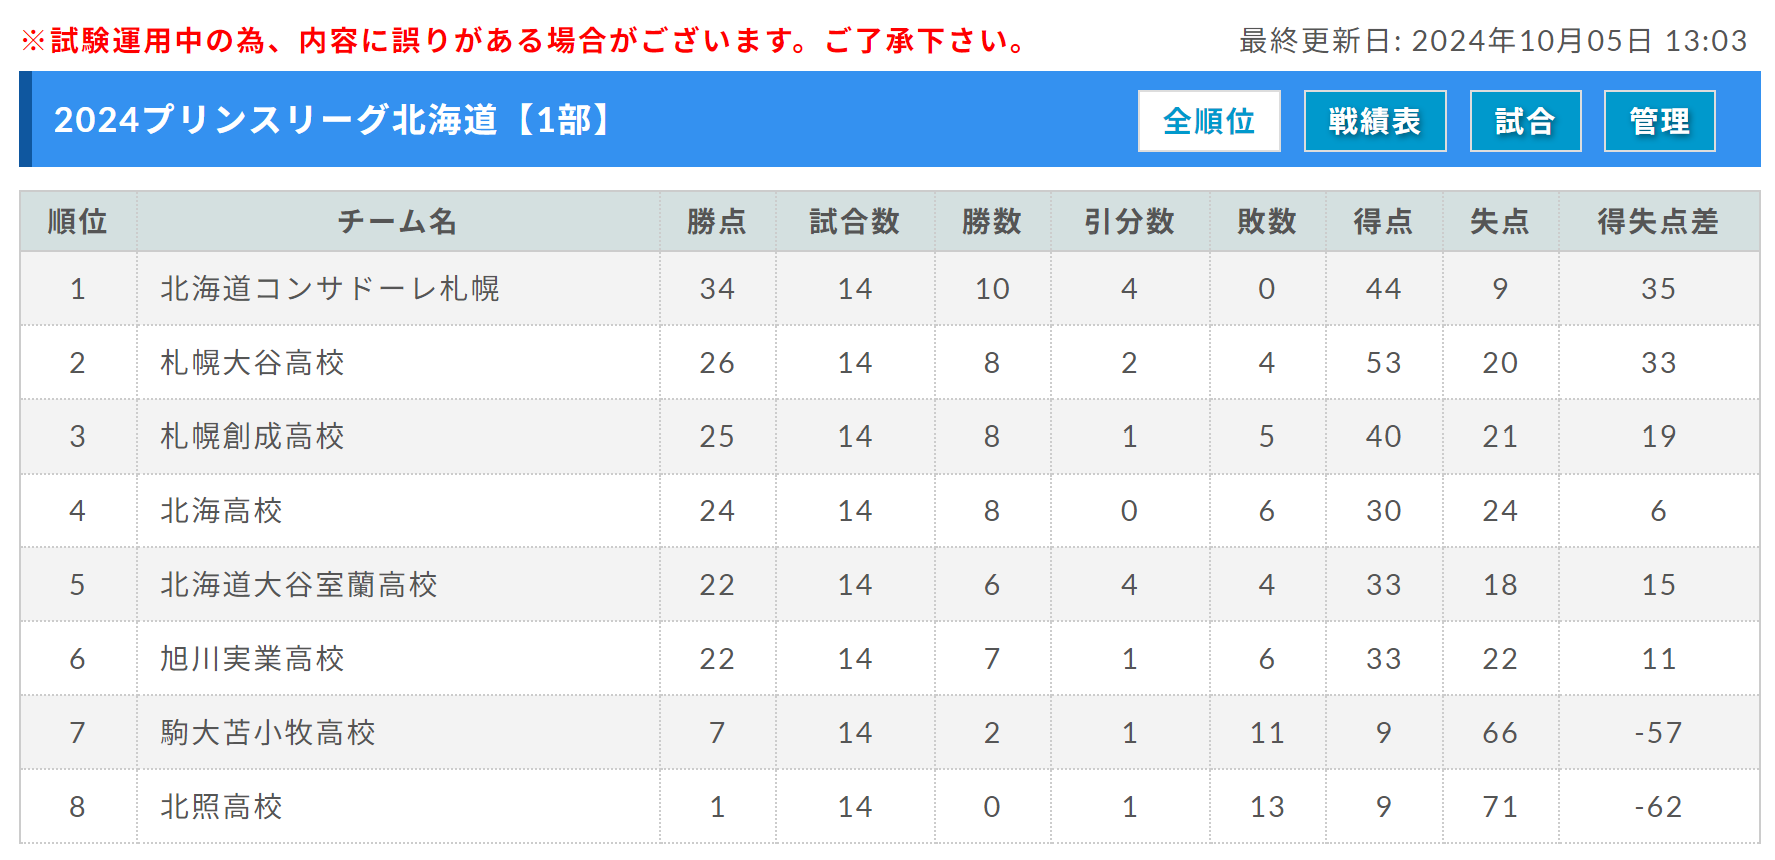This screenshot has height=860, width=1775.
Task: Select the 北照高校 team row
Action: coord(889,807)
